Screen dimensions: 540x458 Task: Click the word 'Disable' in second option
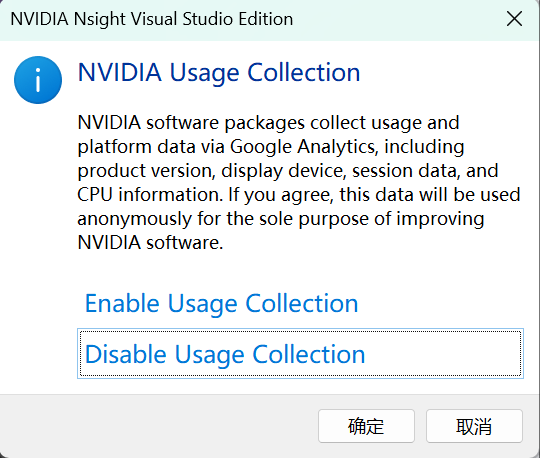(125, 354)
